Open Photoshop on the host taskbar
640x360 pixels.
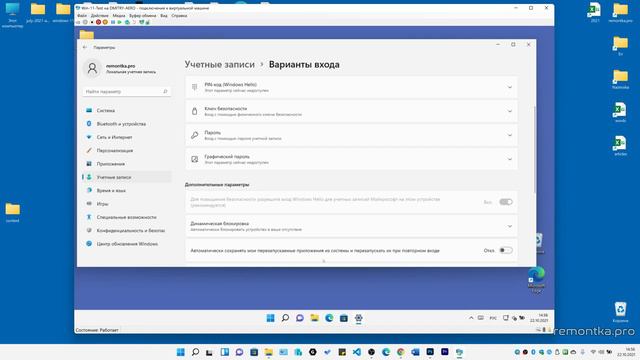pos(430,352)
